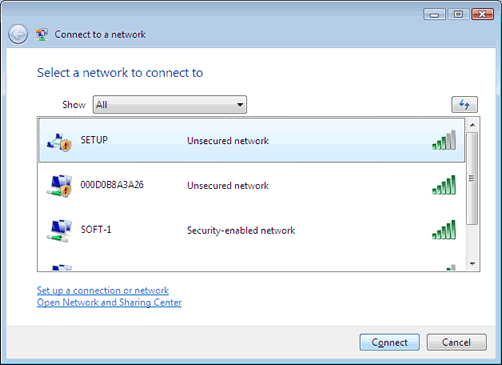Click the SETUP signal strength bars
Viewport: 502px width, 365px height.
pos(444,140)
